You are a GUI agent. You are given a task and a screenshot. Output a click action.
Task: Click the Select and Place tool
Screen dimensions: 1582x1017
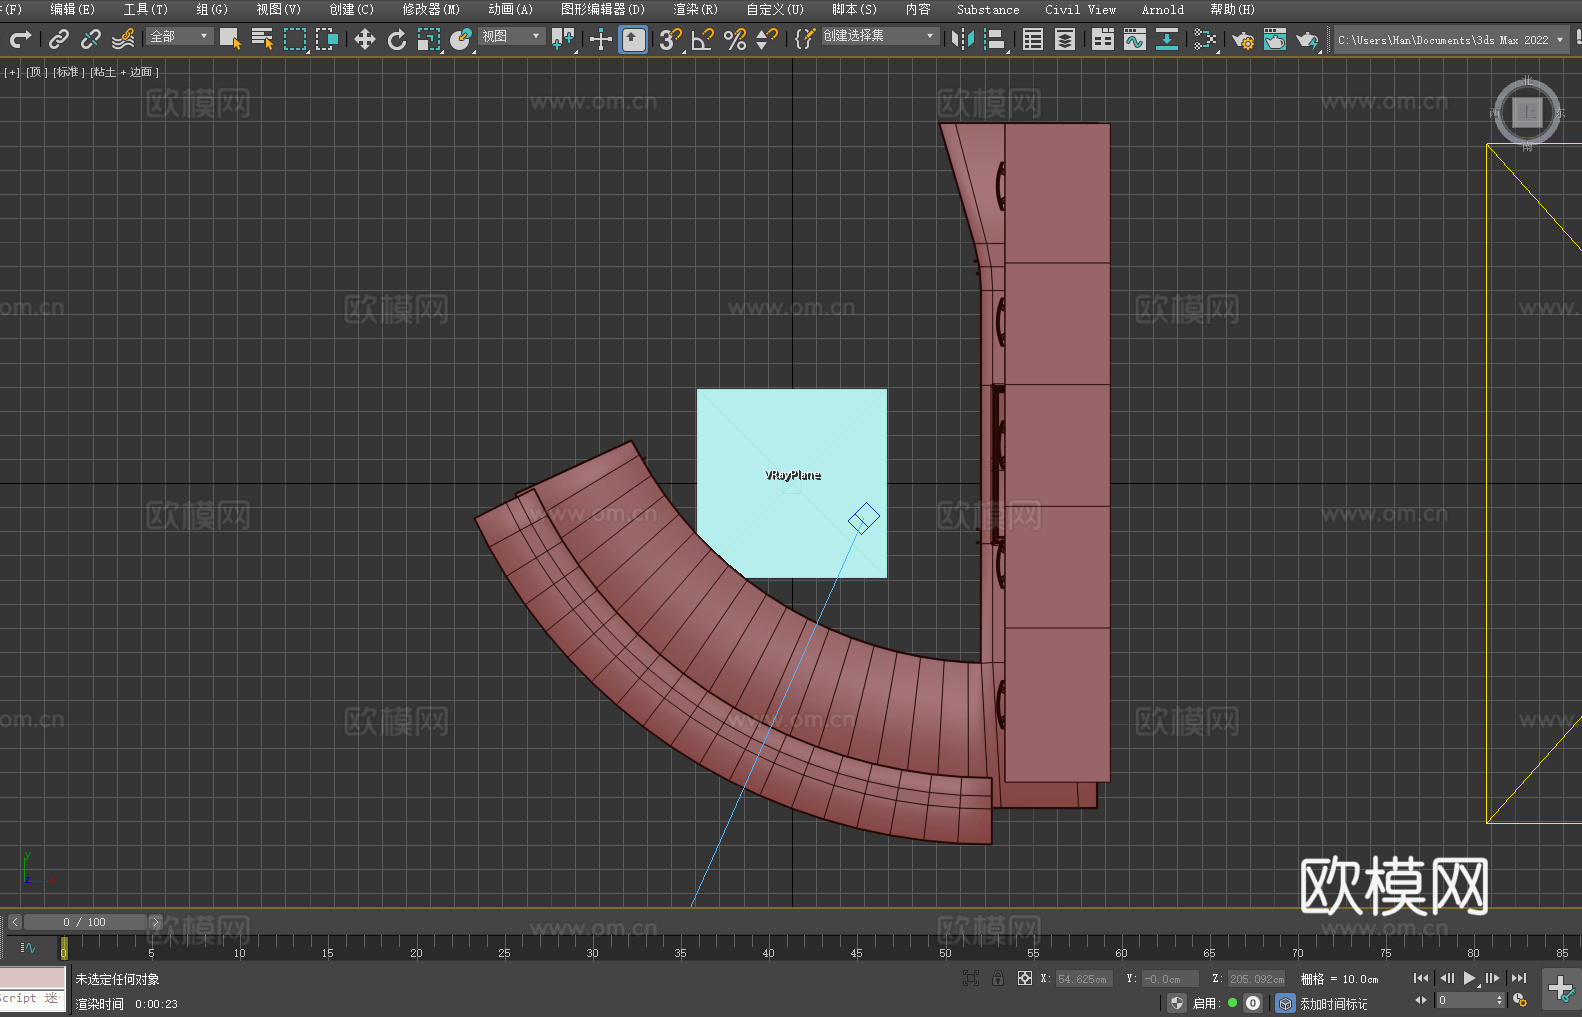tap(461, 39)
